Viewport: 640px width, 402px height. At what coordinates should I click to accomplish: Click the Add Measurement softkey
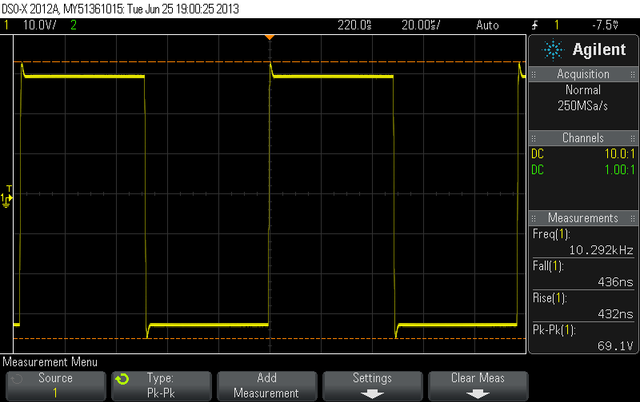click(x=267, y=386)
